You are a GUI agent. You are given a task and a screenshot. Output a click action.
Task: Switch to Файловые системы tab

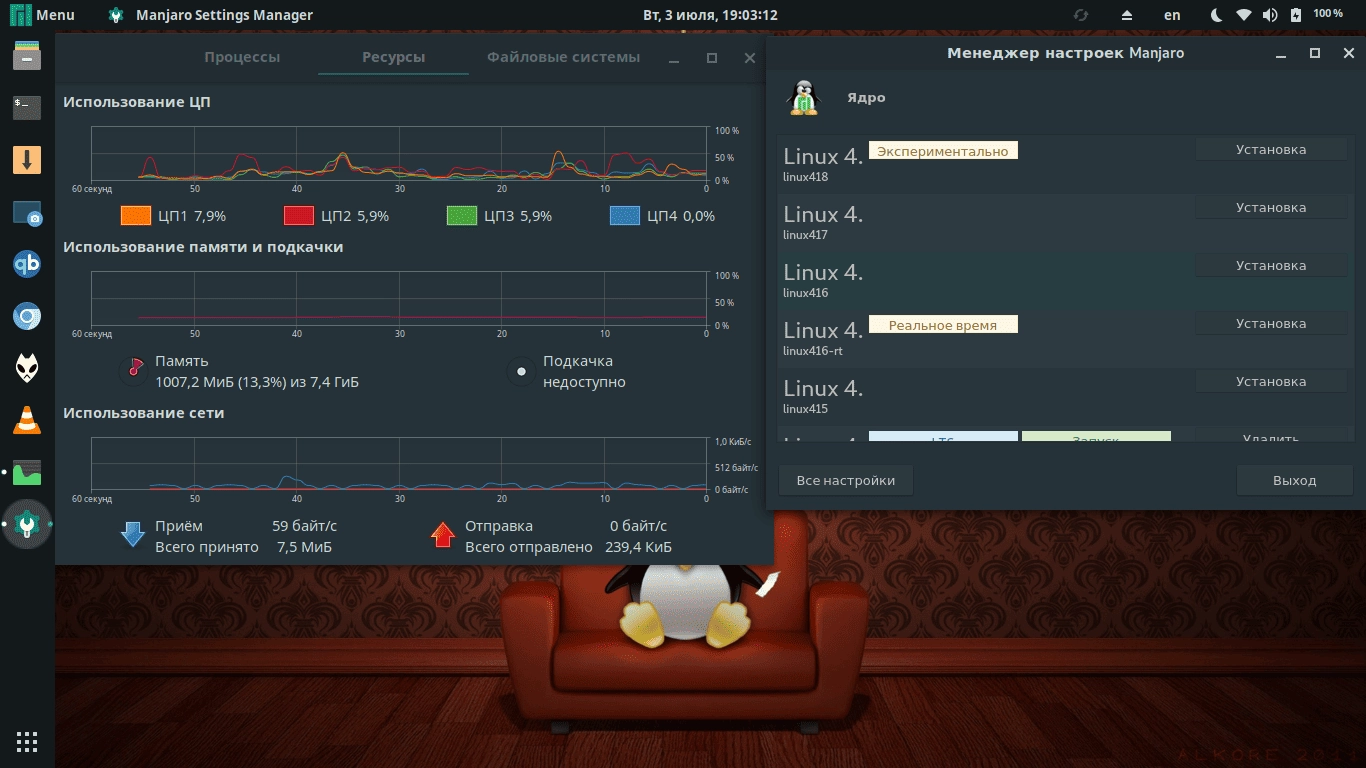tap(563, 57)
